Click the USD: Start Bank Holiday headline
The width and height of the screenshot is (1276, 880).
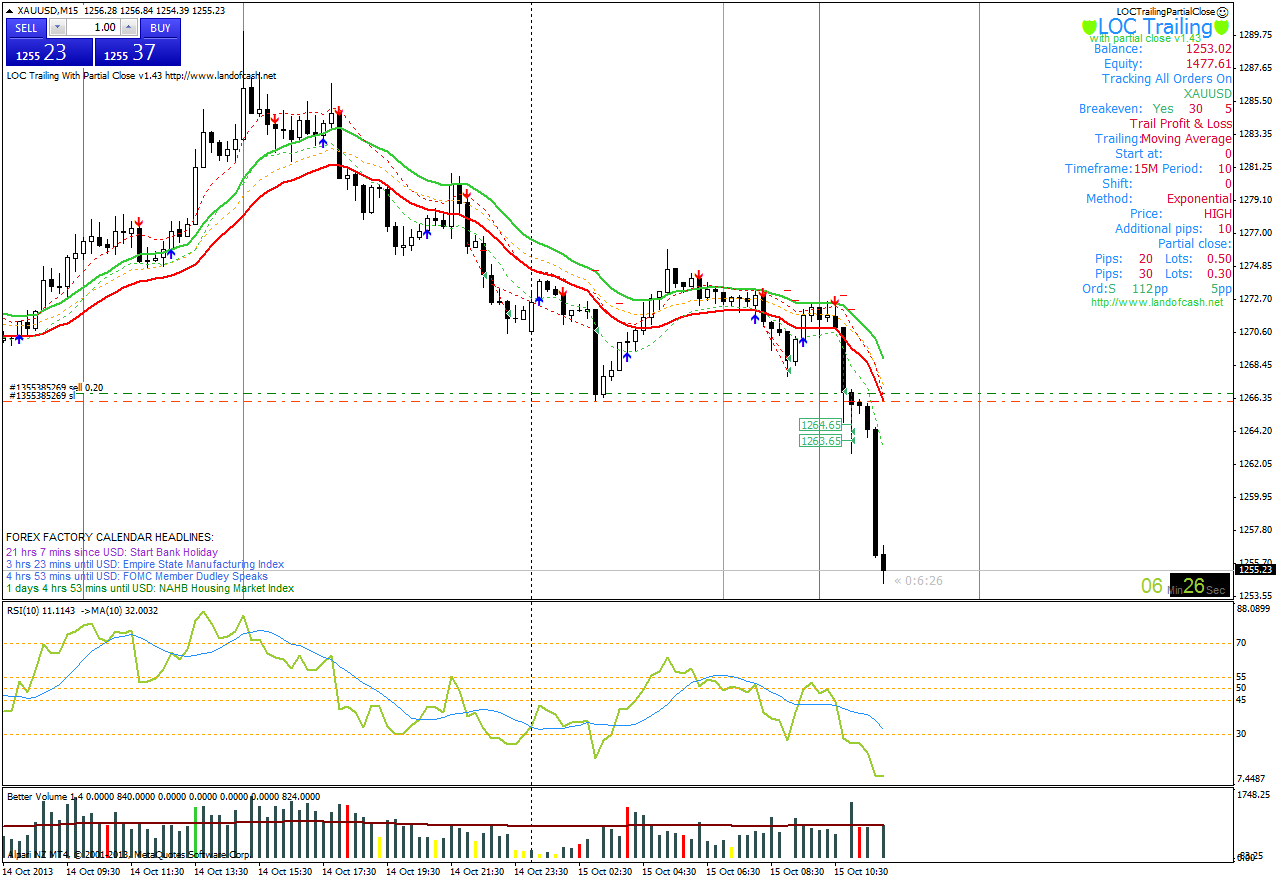point(111,552)
